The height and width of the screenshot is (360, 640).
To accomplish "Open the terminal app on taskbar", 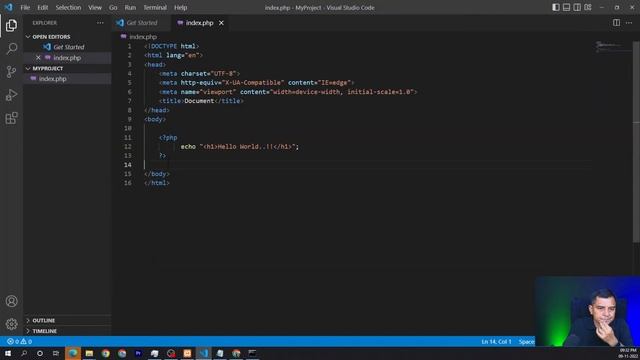I will [x=252, y=353].
